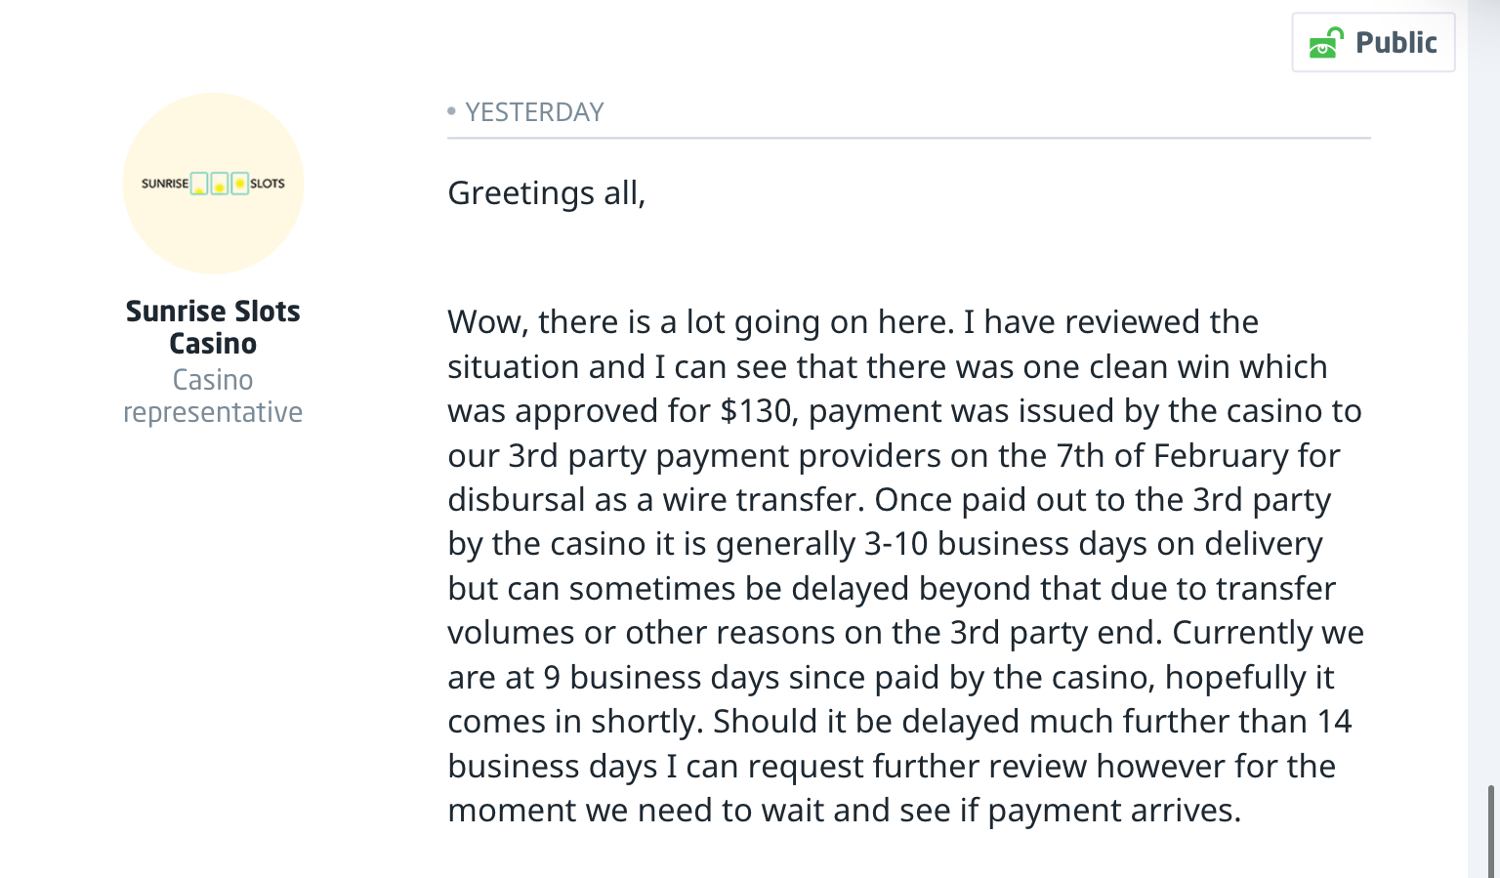Viewport: 1500px width, 878px height.
Task: Click the 9 business days text
Action: [x=661, y=677]
